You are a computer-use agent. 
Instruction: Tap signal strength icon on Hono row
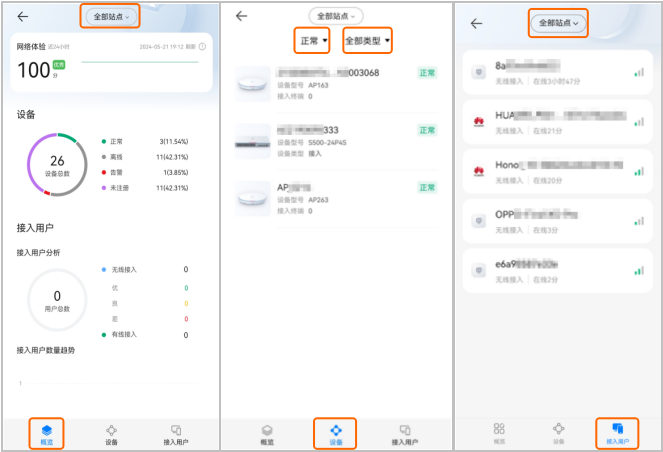(x=639, y=171)
